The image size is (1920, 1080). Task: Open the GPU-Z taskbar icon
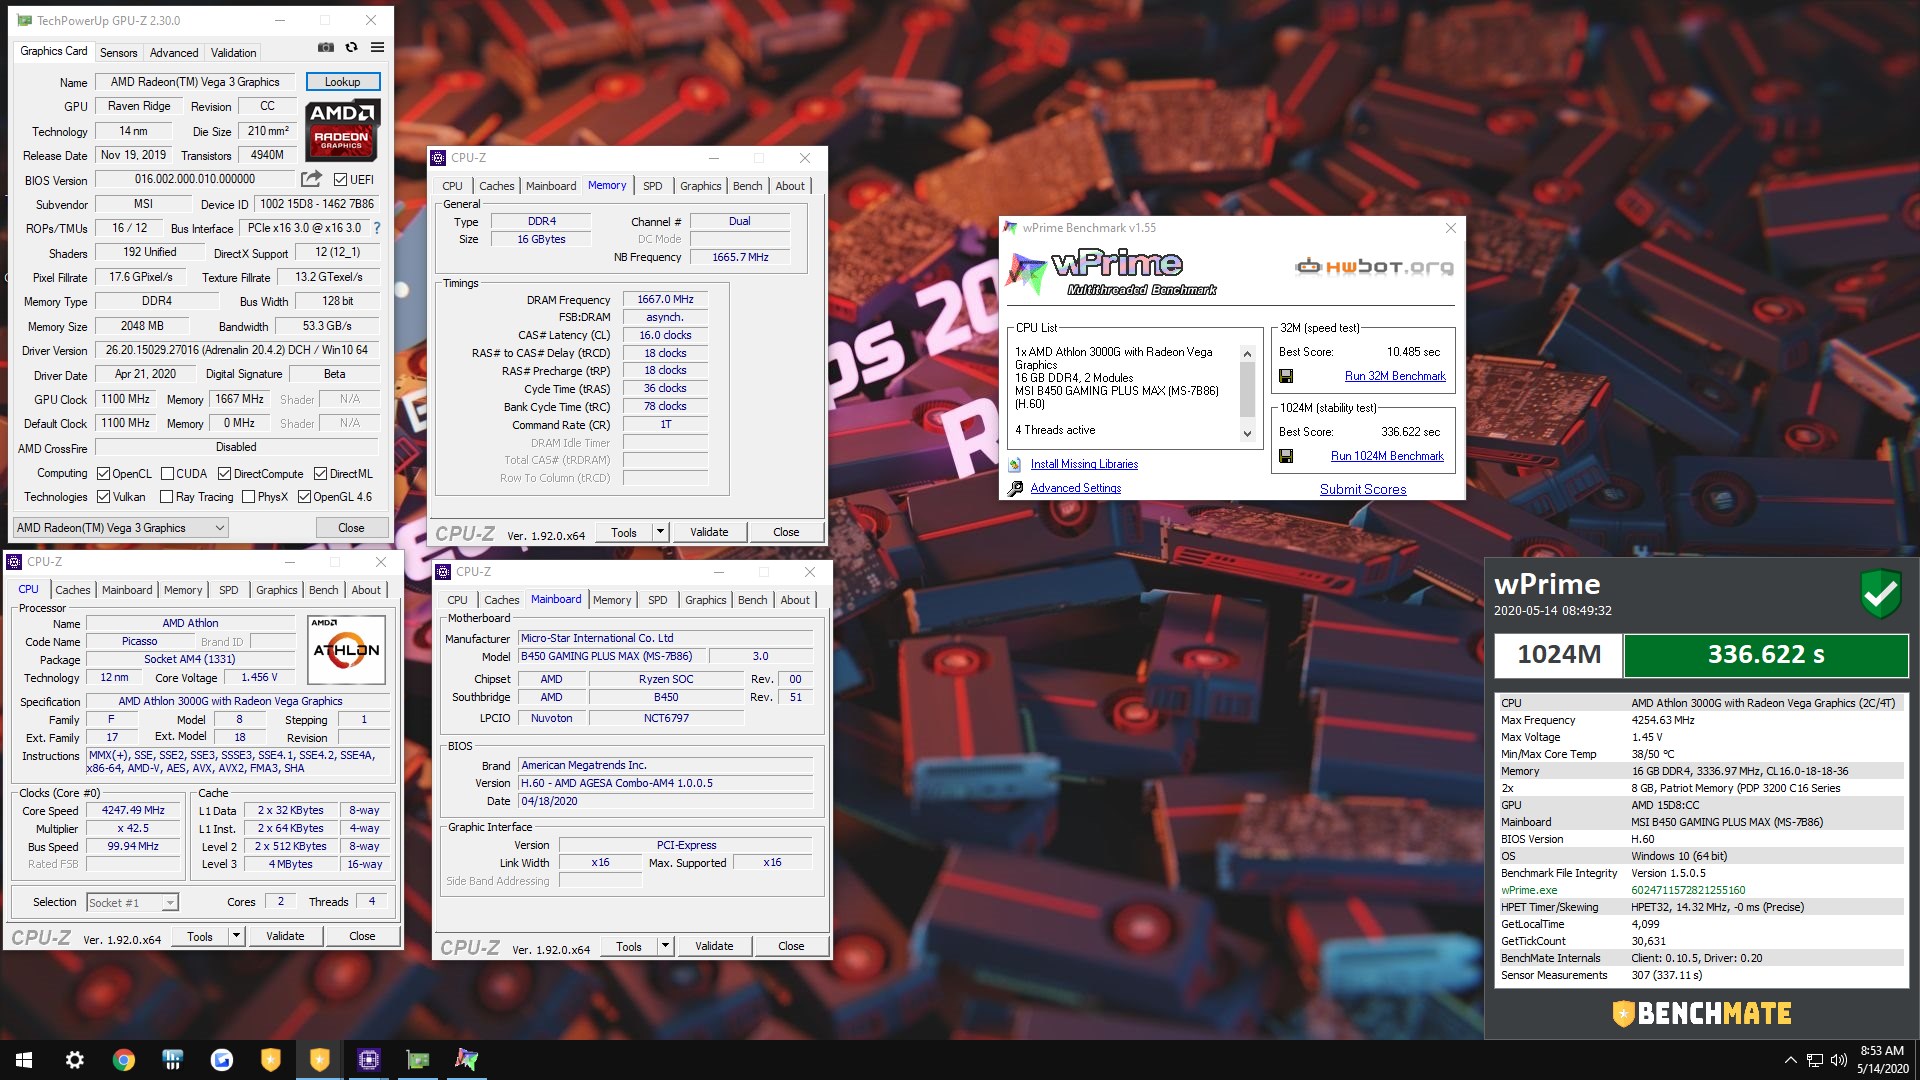click(418, 1060)
